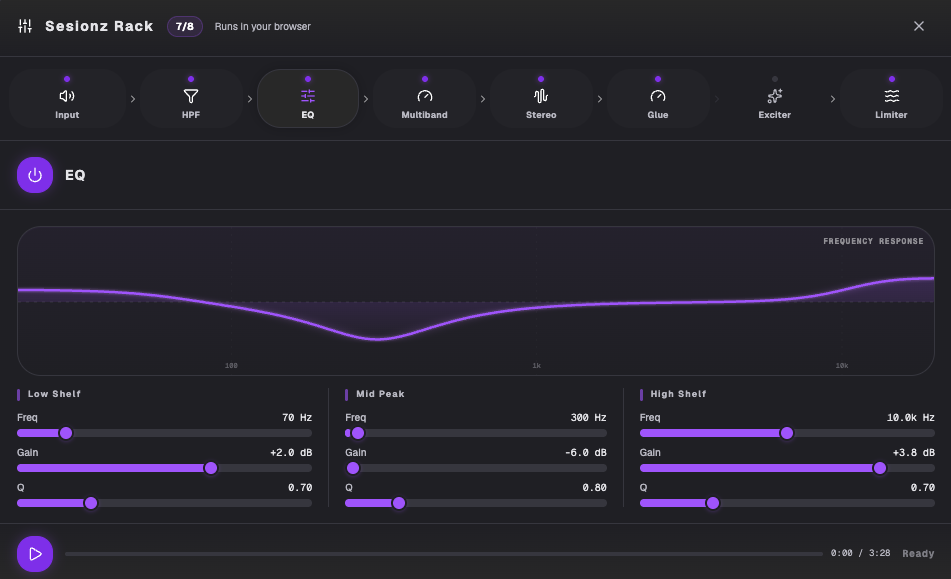Click the 0.80 Mid Peak Q value
The image size is (951, 579).
click(x=594, y=487)
